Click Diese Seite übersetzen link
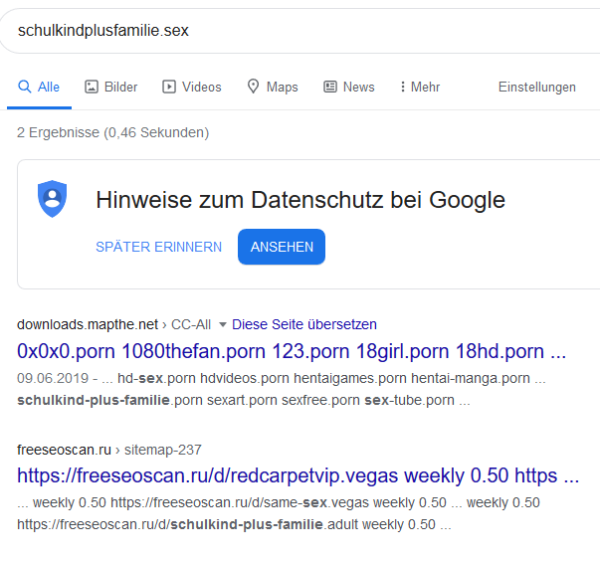600x561 pixels. click(304, 325)
